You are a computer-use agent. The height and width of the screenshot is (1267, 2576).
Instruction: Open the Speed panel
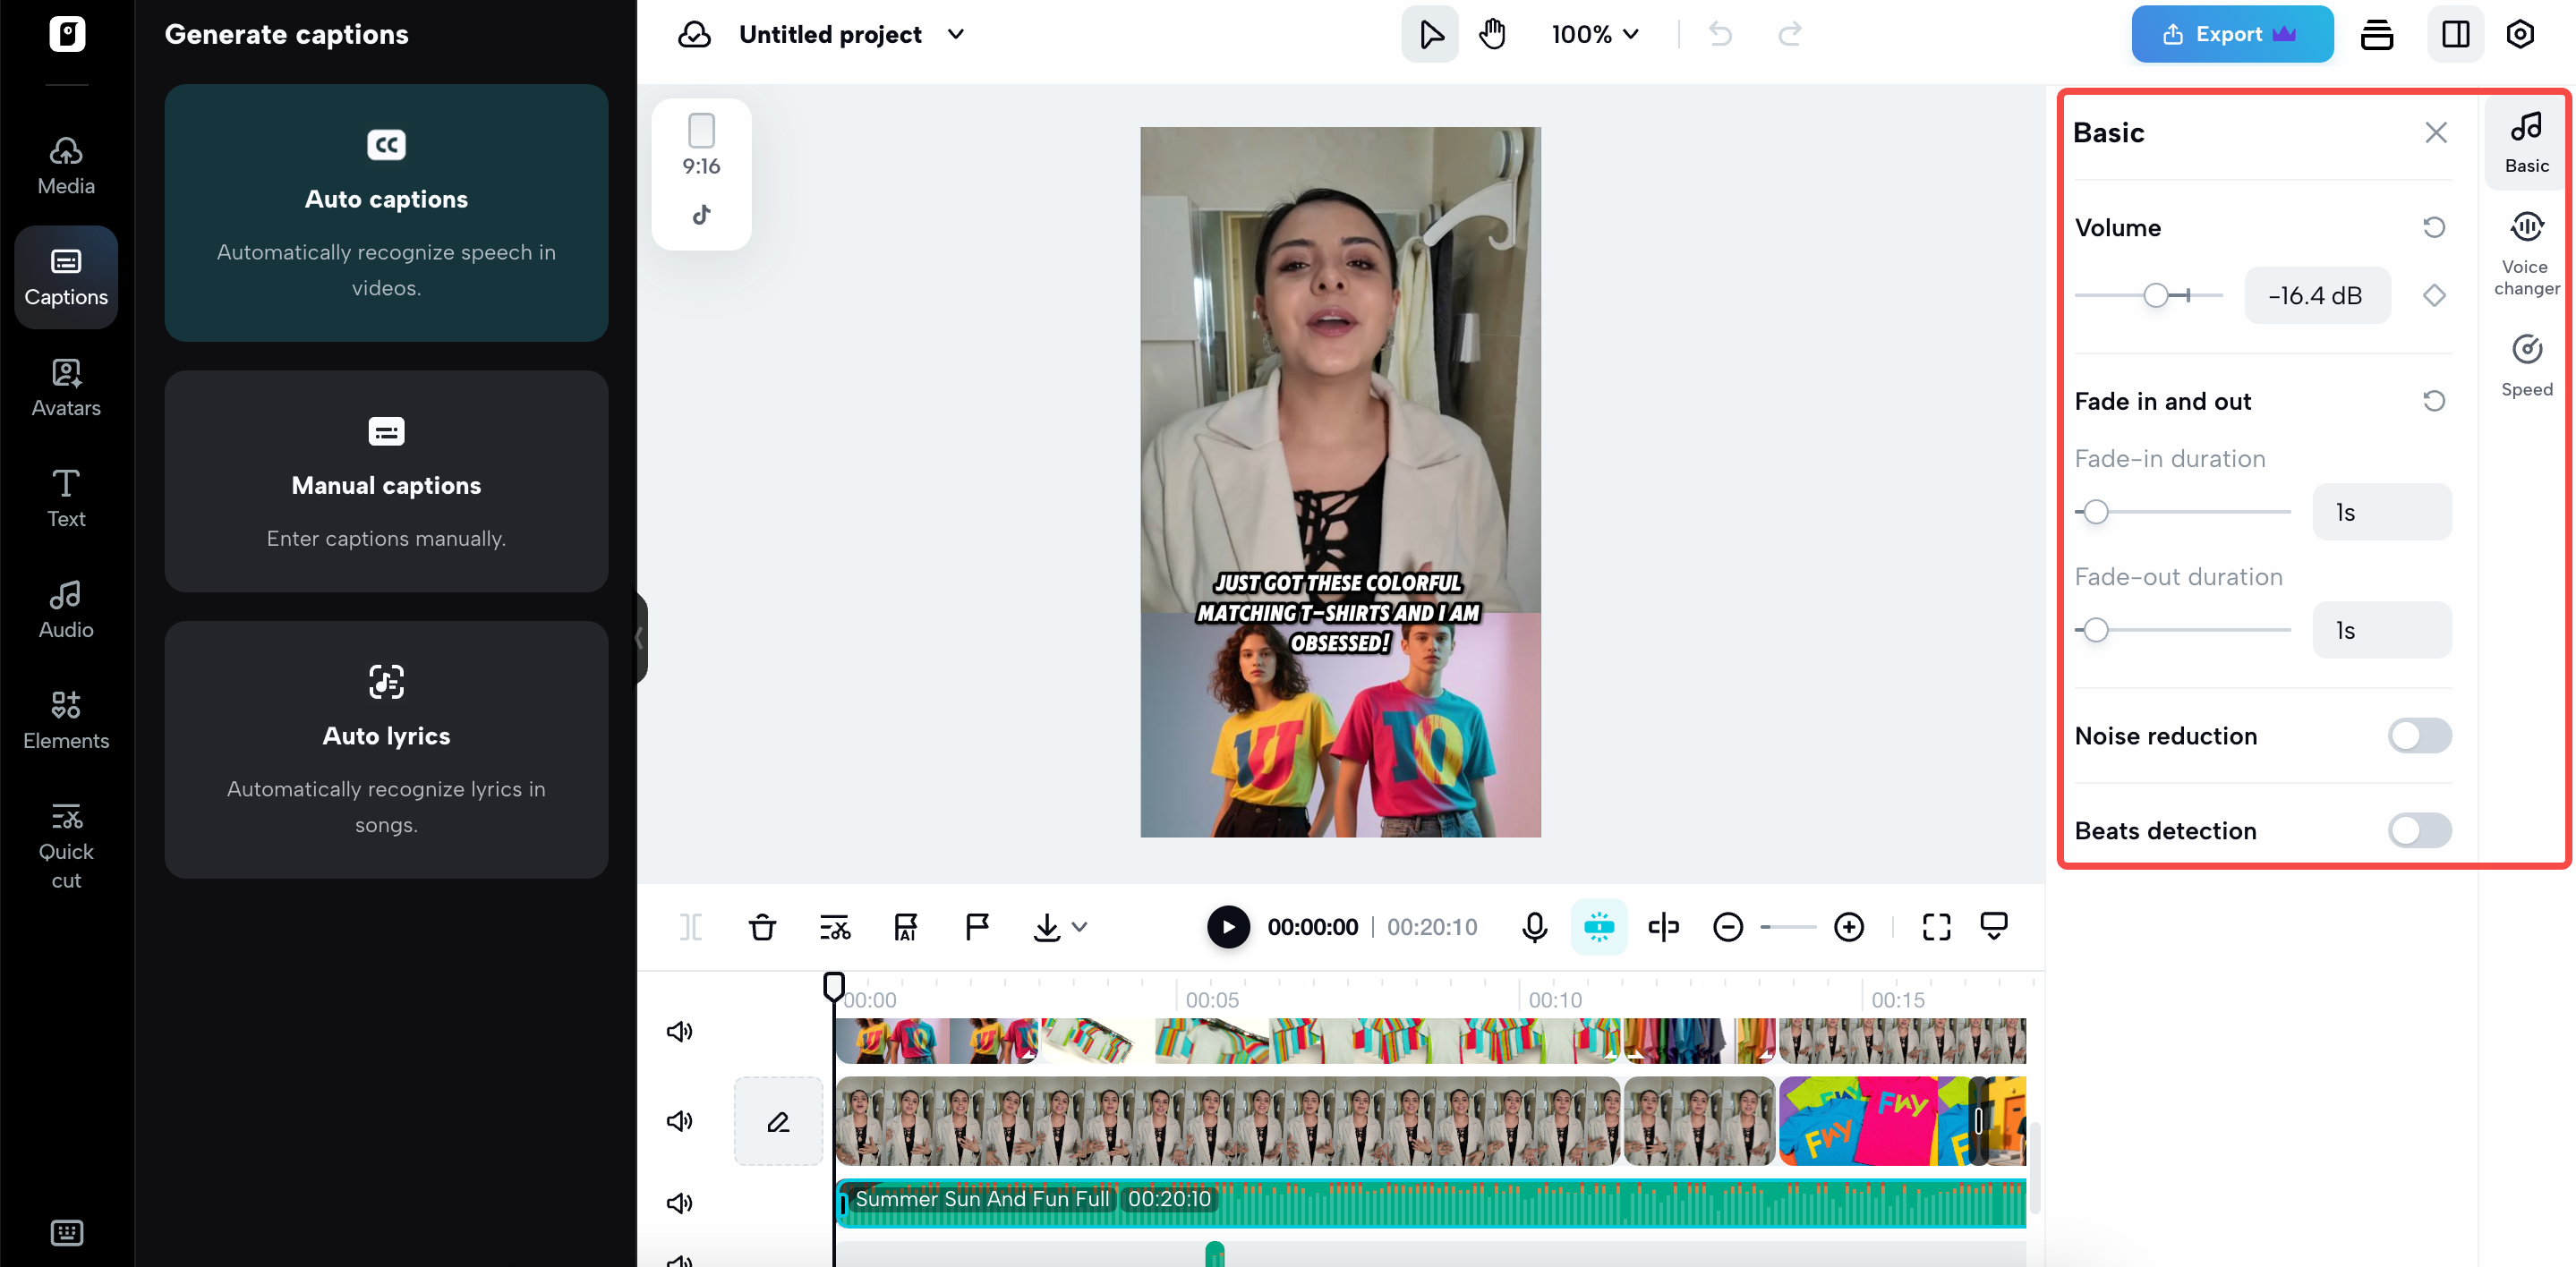tap(2526, 365)
